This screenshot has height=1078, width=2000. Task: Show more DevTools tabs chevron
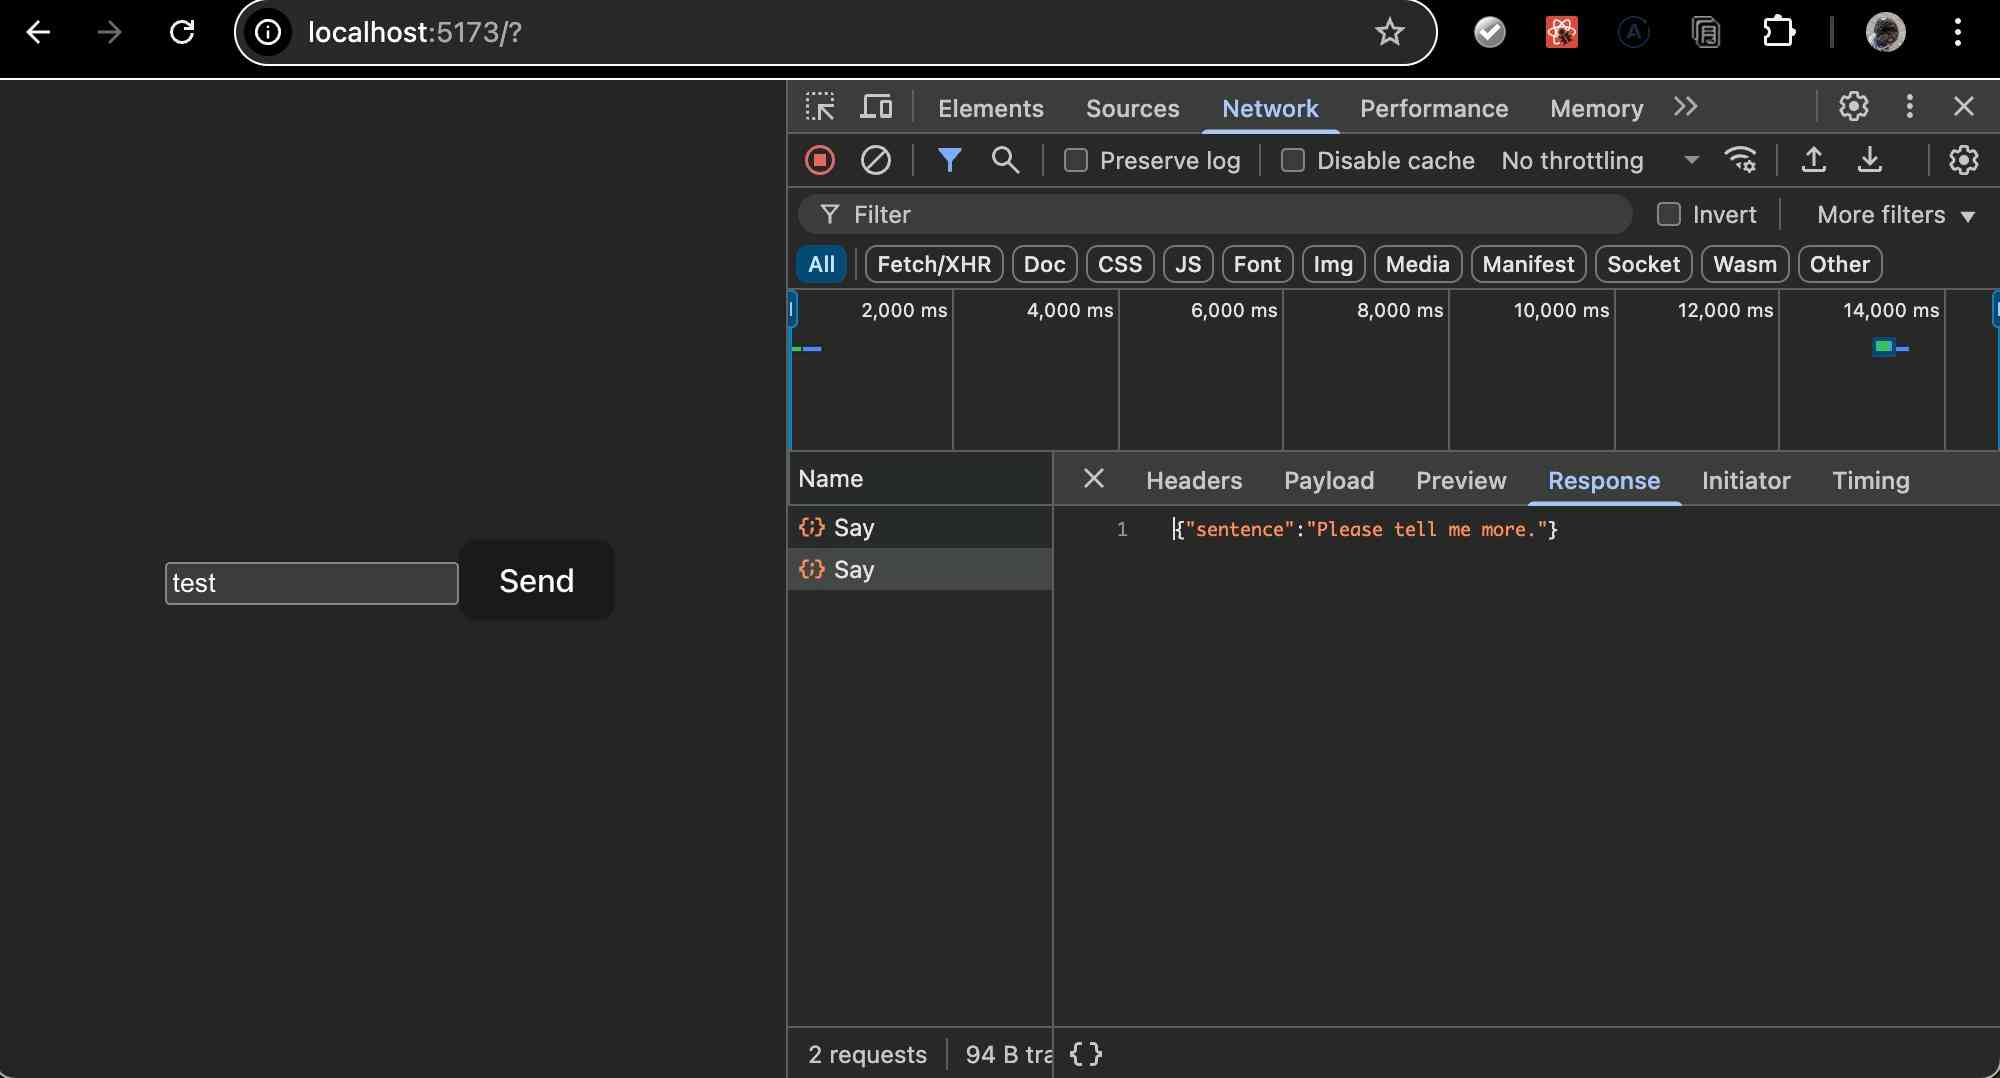pyautogui.click(x=1685, y=107)
